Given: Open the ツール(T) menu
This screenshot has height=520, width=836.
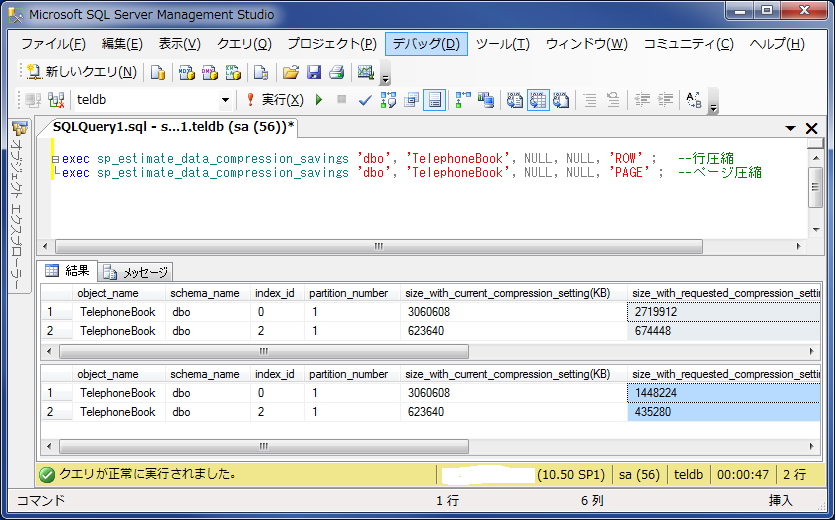Looking at the screenshot, I should [503, 44].
